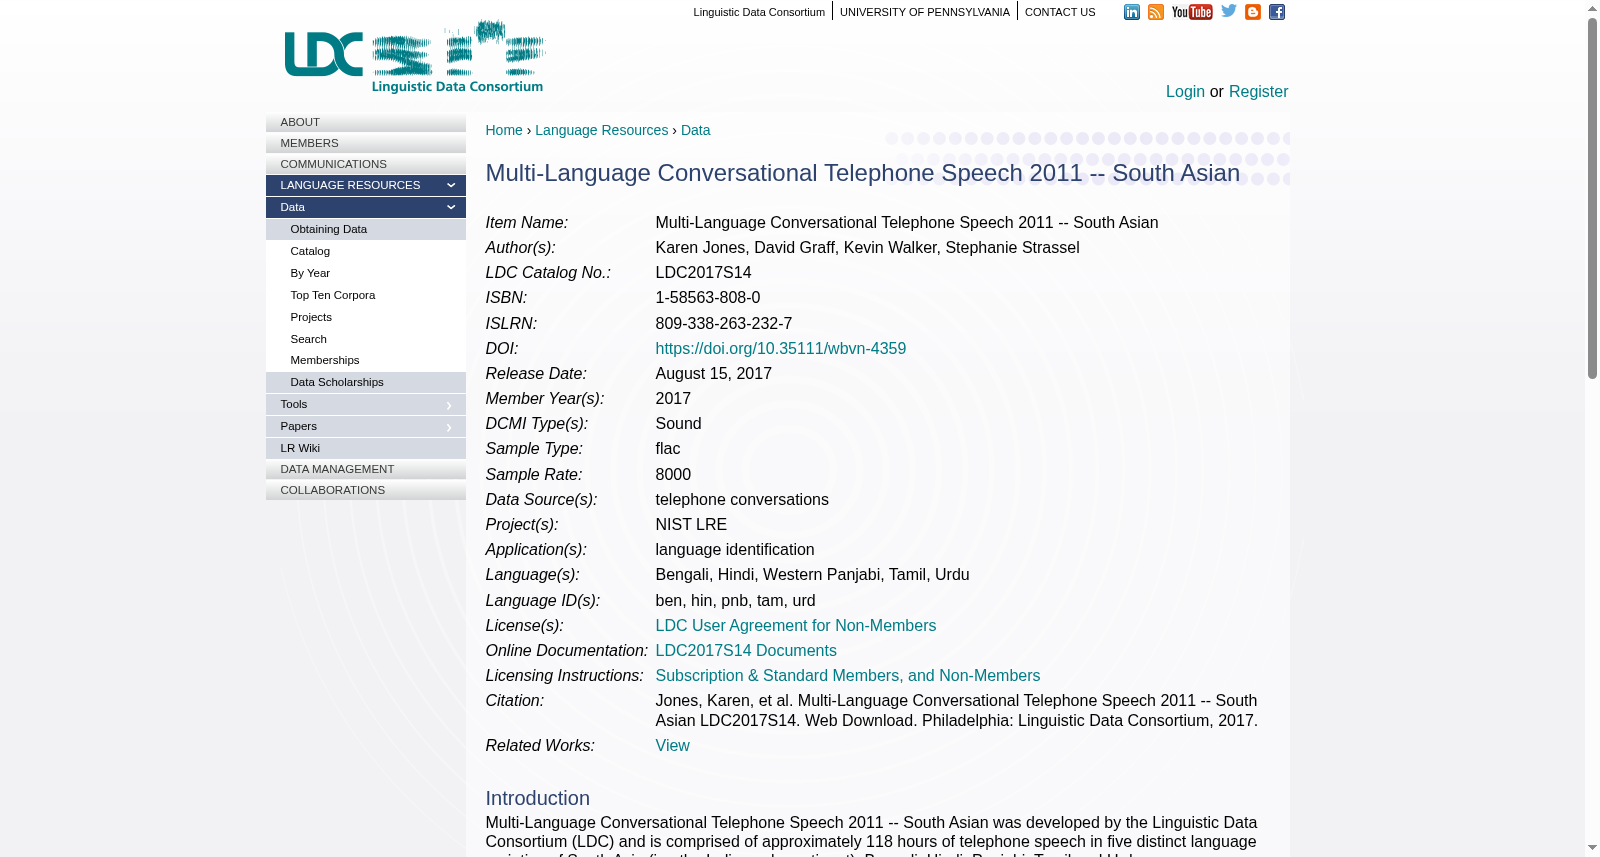Image resolution: width=1600 pixels, height=857 pixels.
Task: Click the Register link
Action: click(1258, 91)
